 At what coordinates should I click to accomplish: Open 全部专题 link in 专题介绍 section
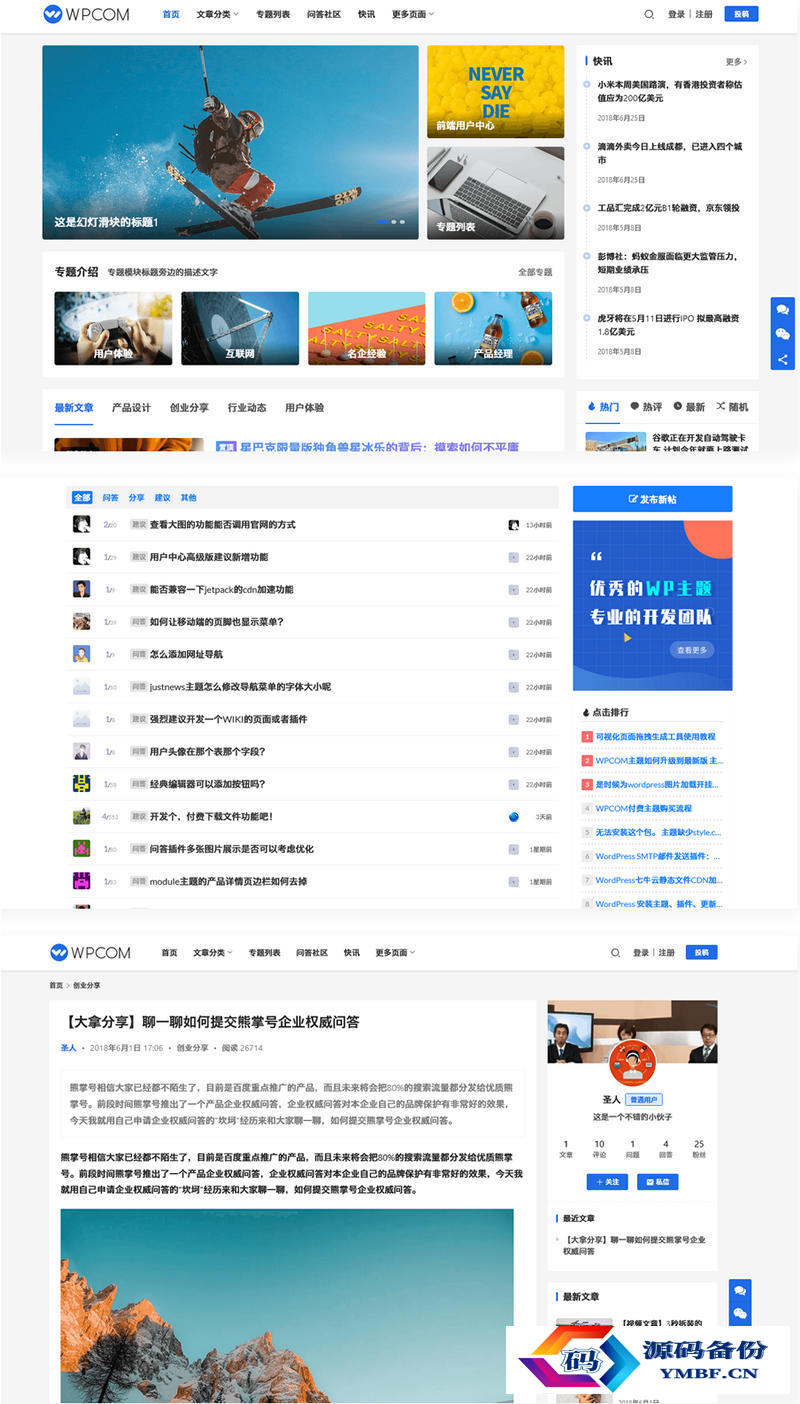pyautogui.click(x=535, y=272)
